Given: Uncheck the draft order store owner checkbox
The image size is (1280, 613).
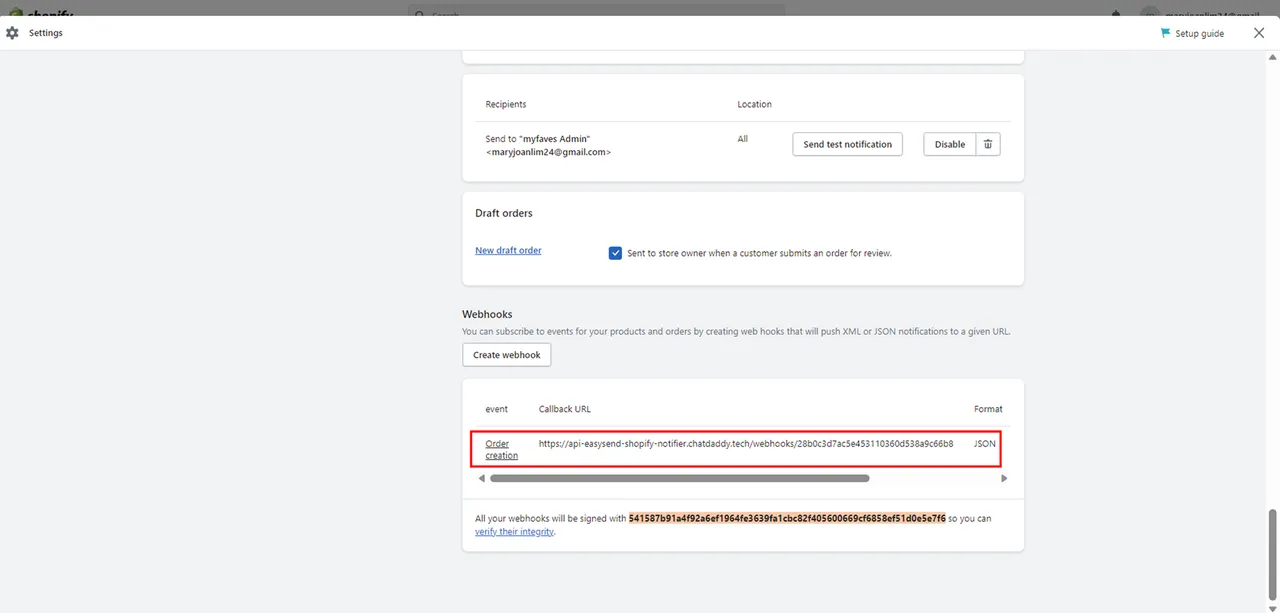Looking at the screenshot, I should [615, 253].
